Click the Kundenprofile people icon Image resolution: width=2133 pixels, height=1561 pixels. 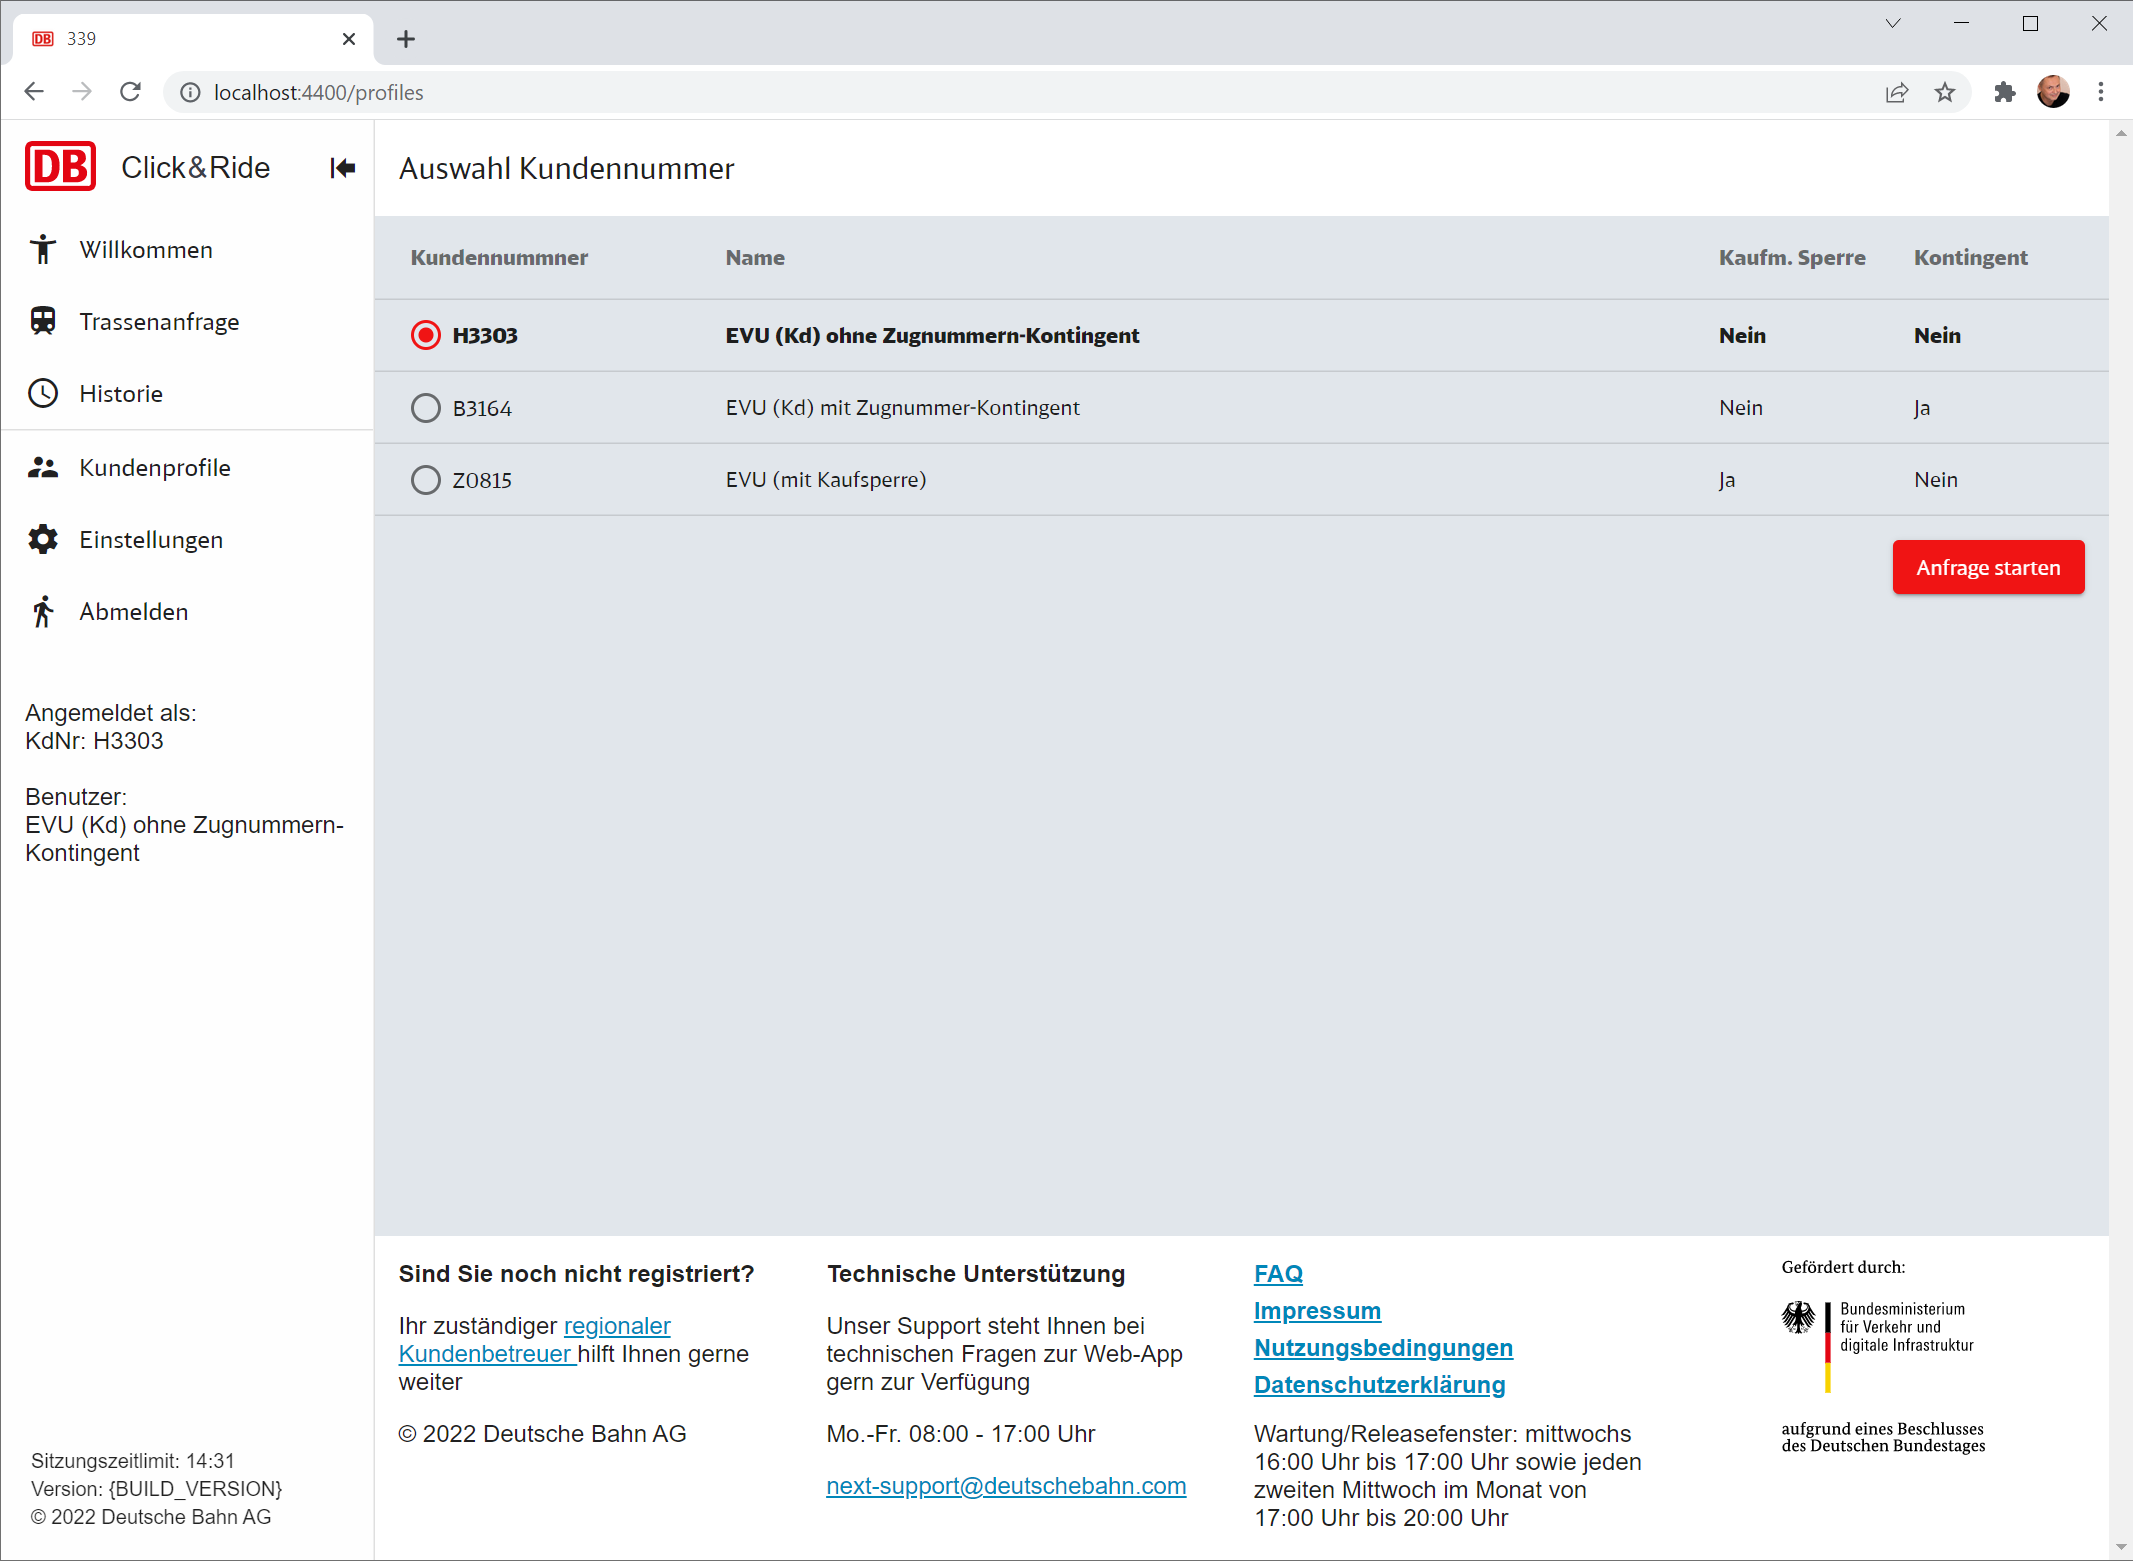click(x=43, y=467)
